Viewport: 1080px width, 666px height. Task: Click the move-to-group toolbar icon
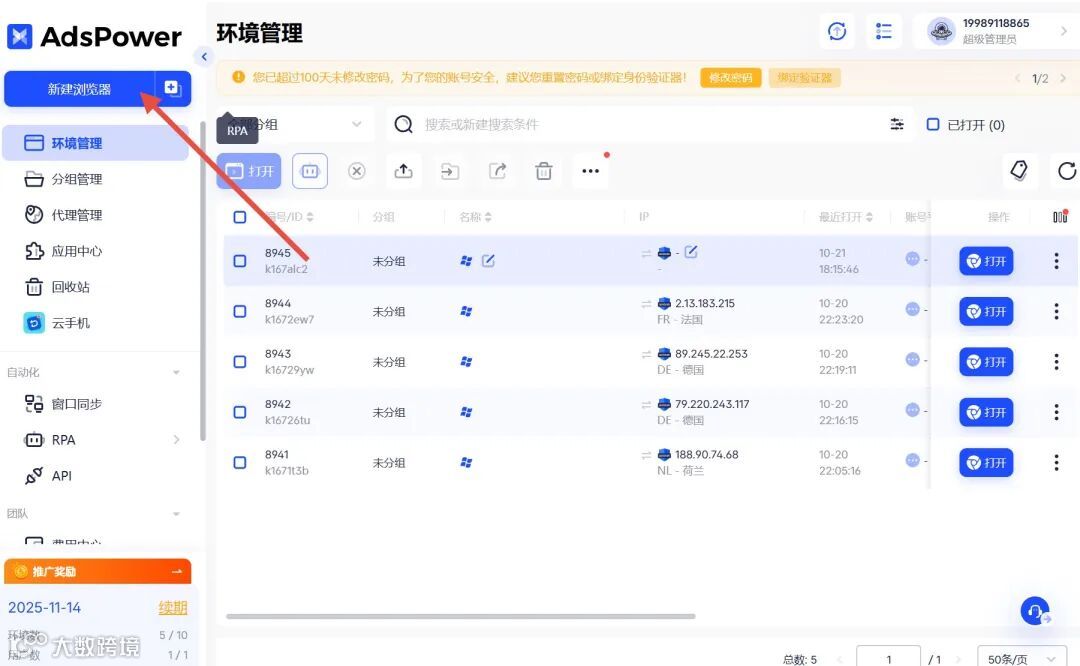(450, 171)
